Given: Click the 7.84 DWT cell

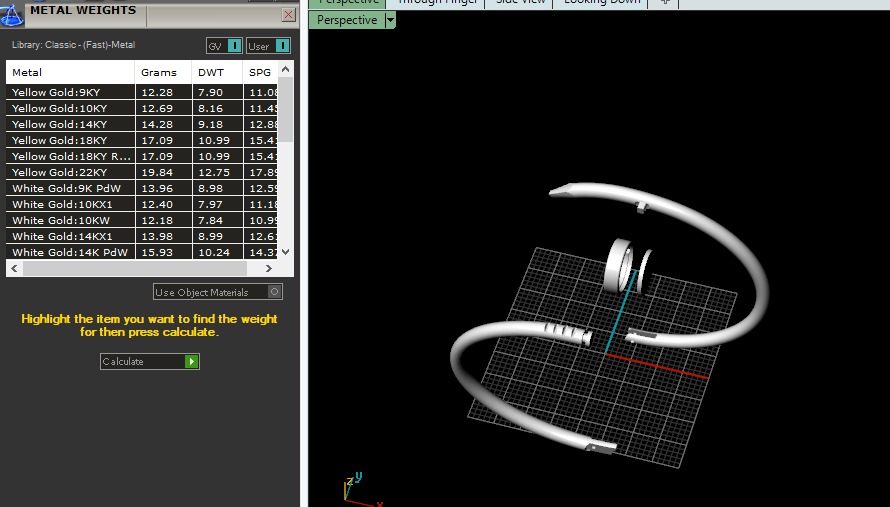Looking at the screenshot, I should tap(218, 220).
